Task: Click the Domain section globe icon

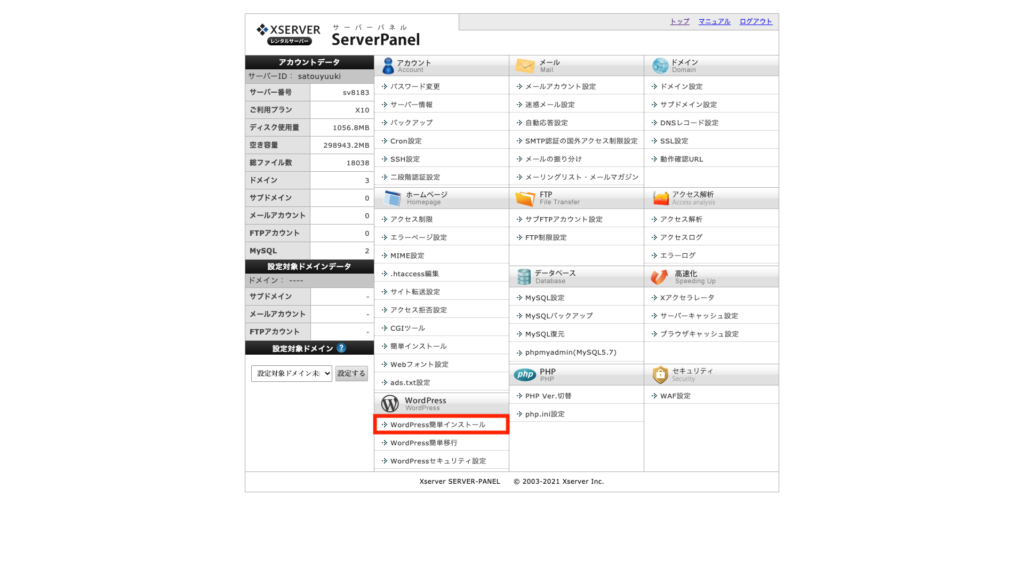Action: pyautogui.click(x=660, y=65)
